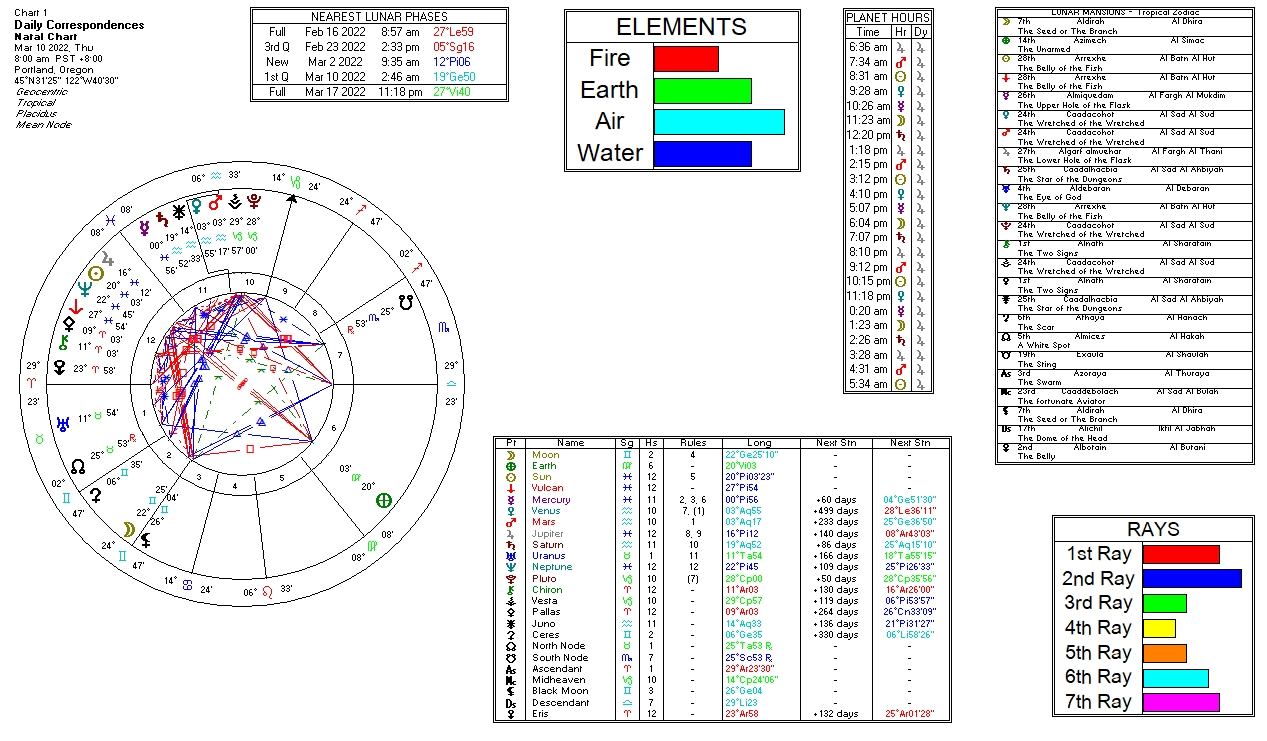
Task: Select the 'Name' column header in planet table
Action: point(571,443)
